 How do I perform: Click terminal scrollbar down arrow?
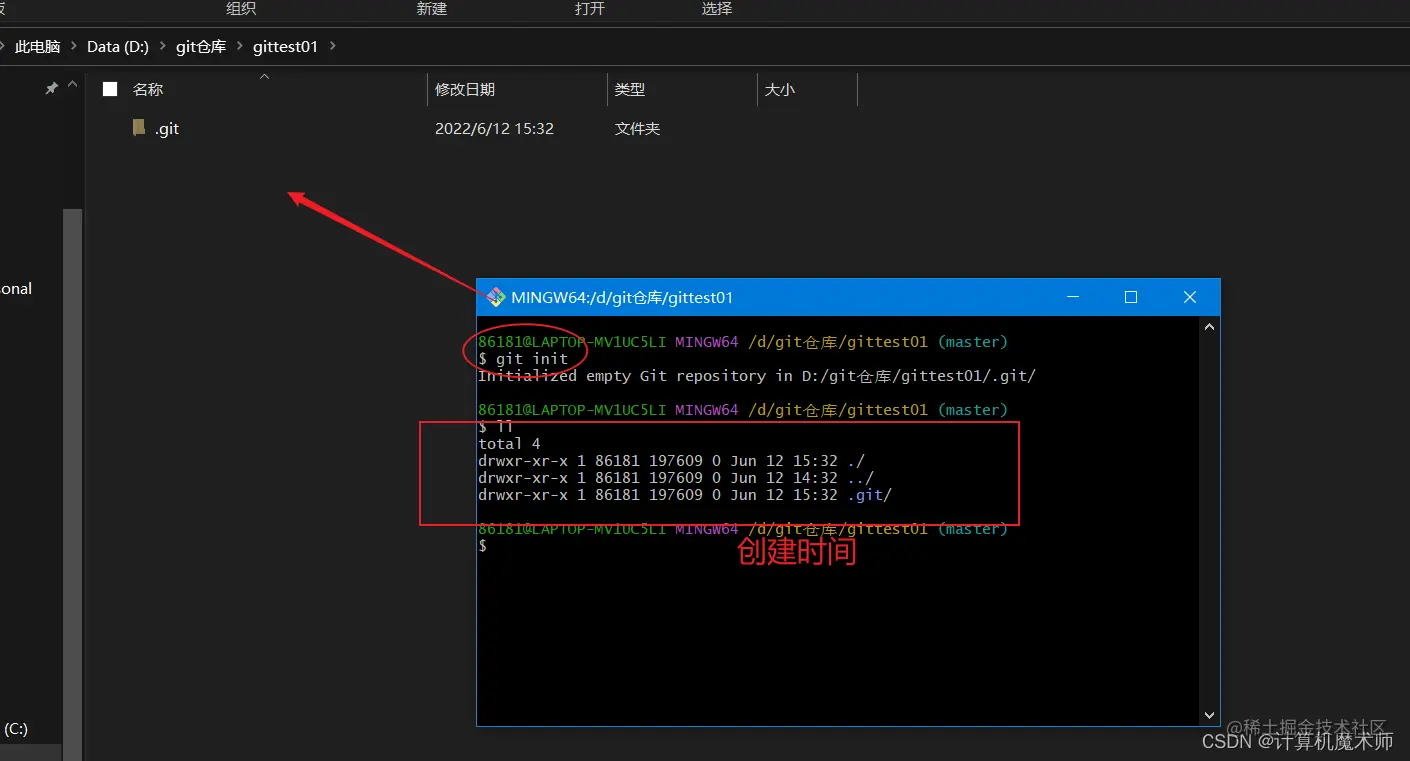pos(1209,715)
